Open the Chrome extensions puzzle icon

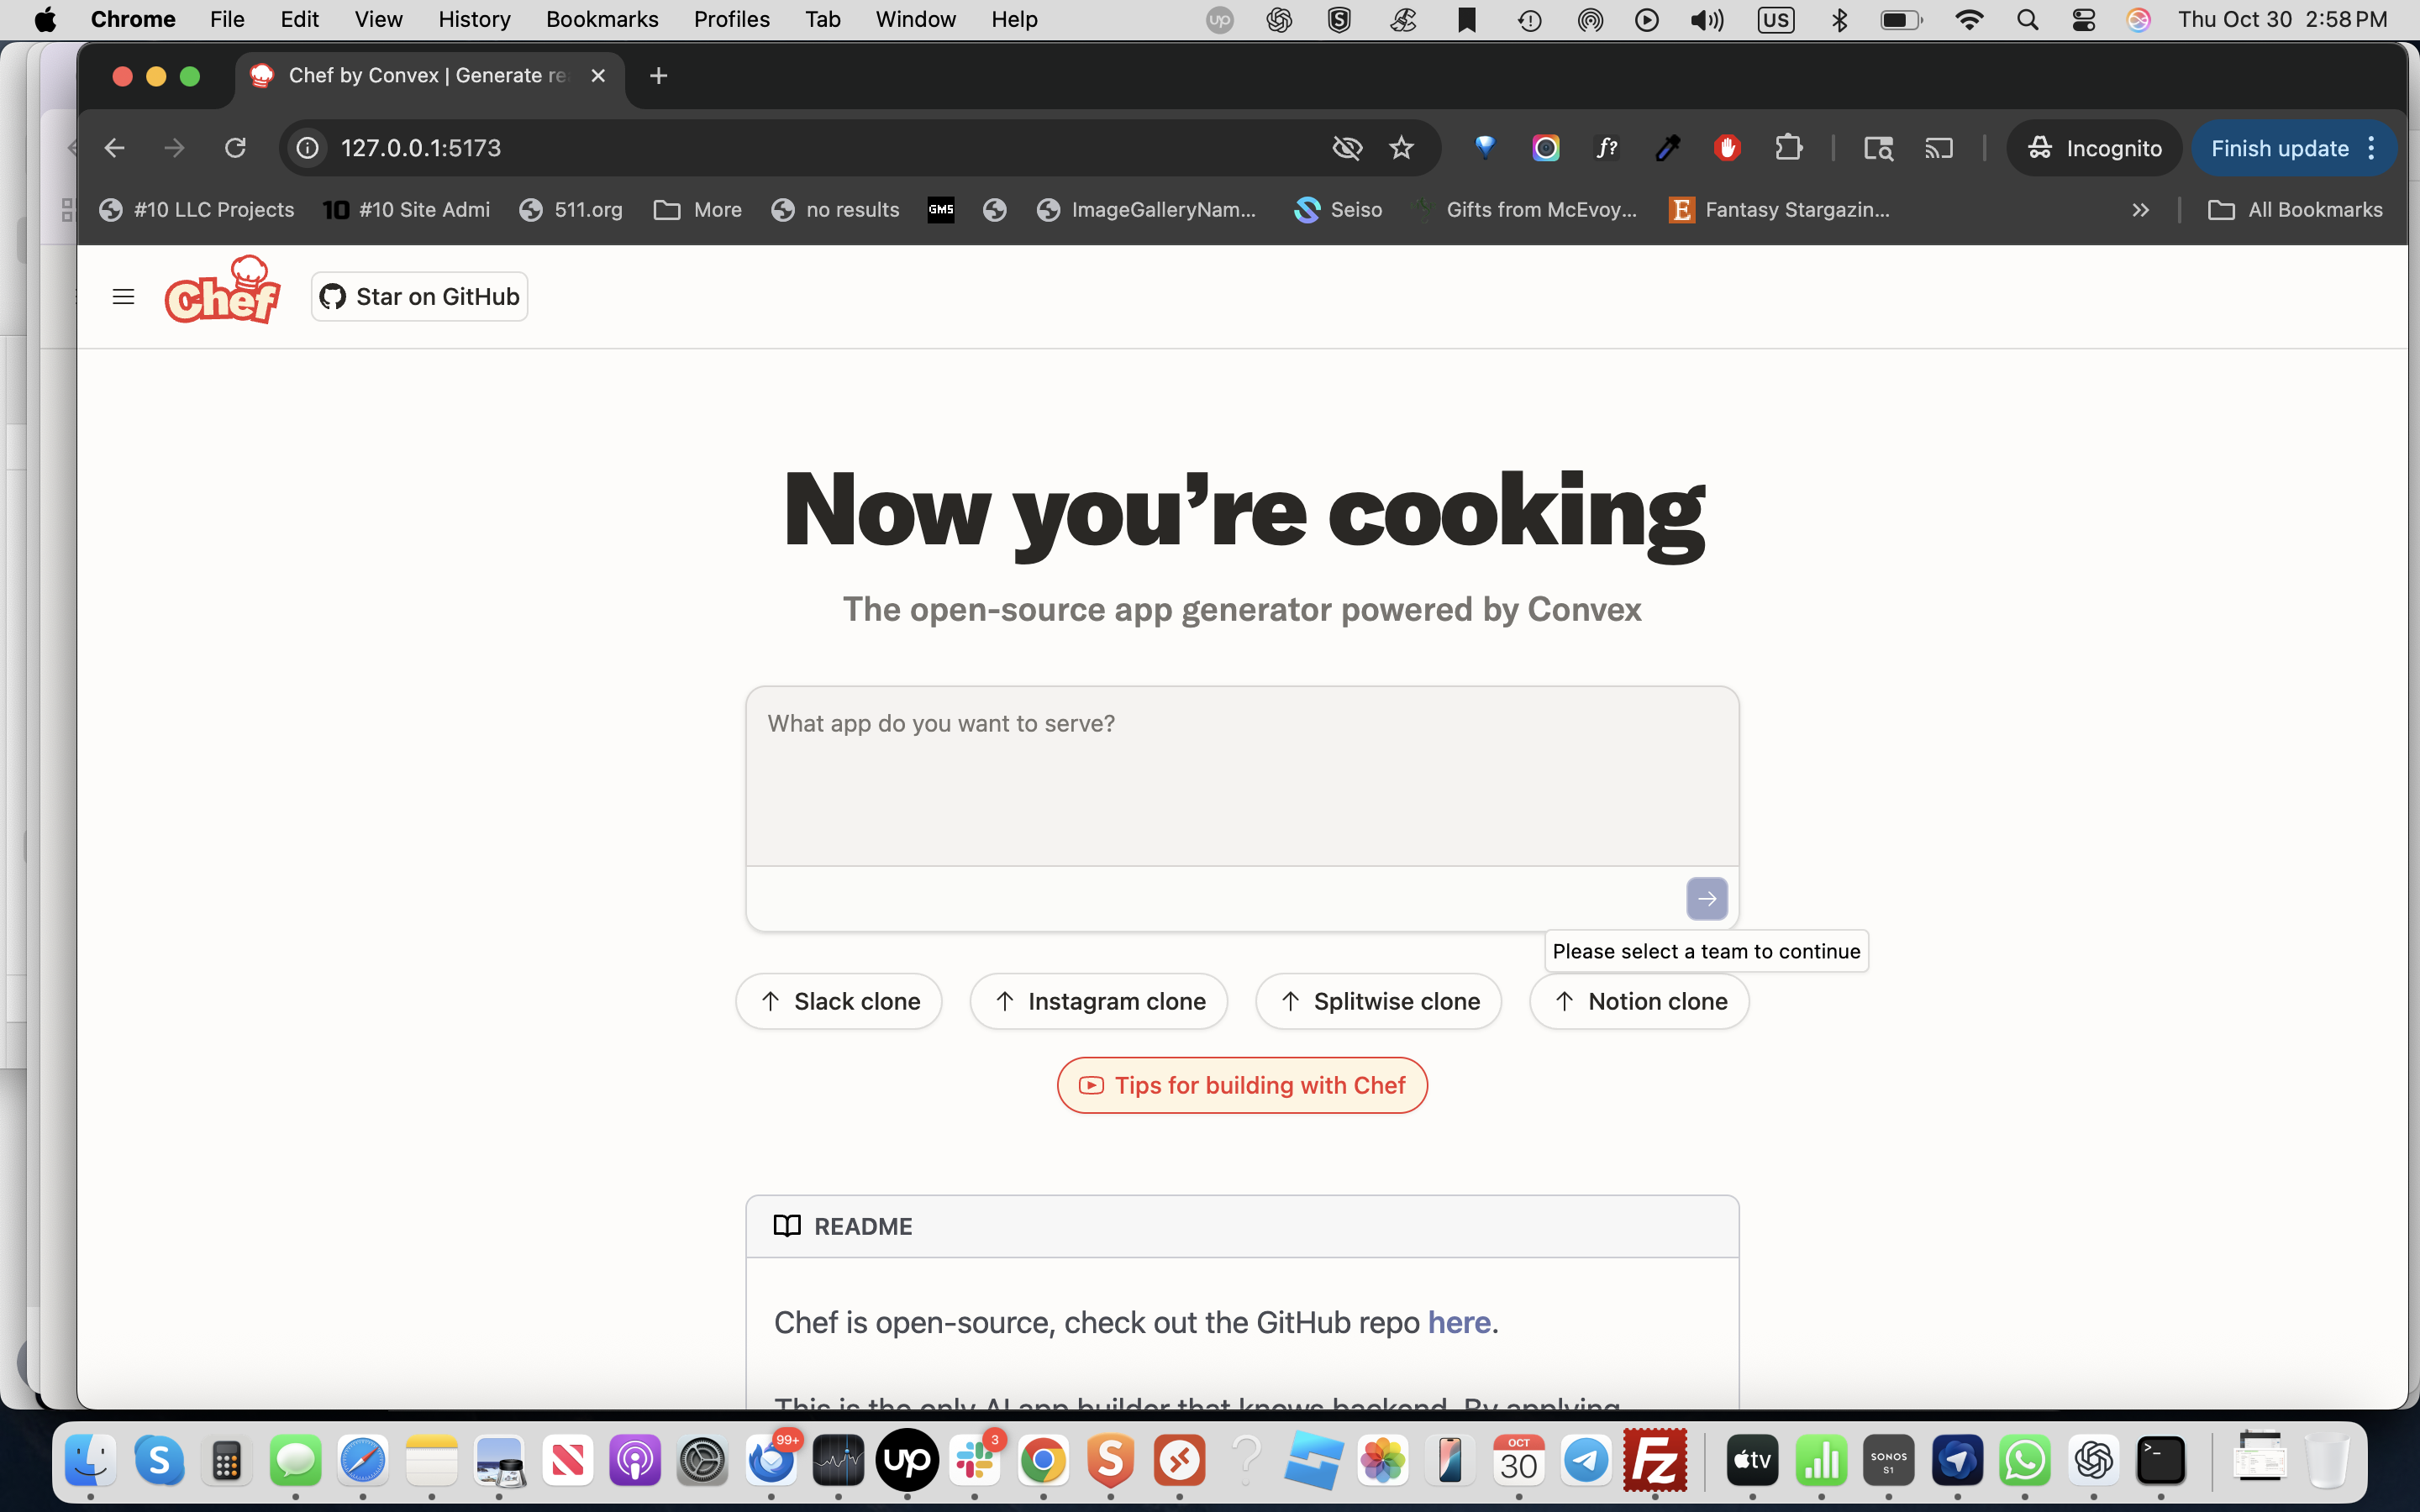1788,148
